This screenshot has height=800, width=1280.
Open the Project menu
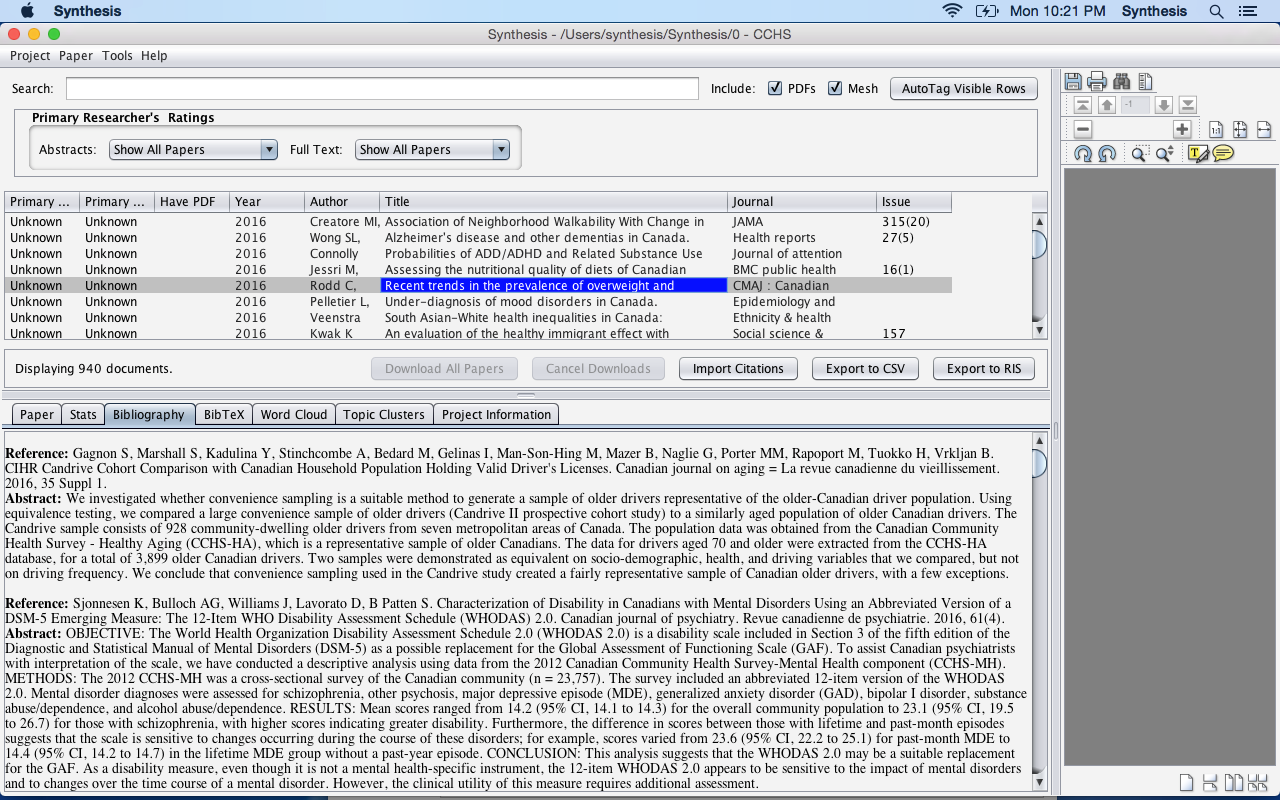click(x=30, y=56)
